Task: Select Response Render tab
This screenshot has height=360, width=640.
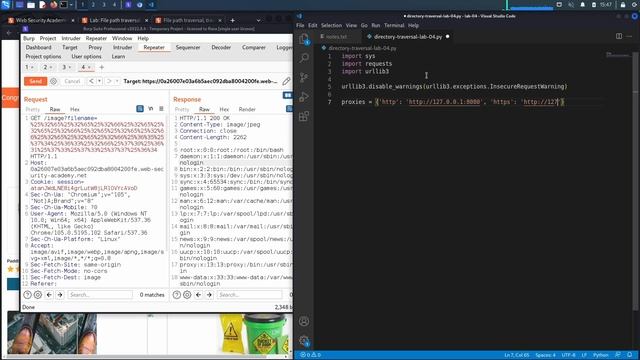Action: [247, 109]
